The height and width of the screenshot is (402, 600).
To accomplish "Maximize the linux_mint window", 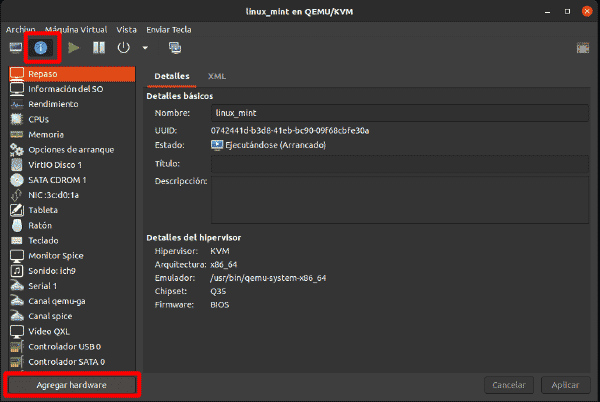I will click(x=567, y=11).
